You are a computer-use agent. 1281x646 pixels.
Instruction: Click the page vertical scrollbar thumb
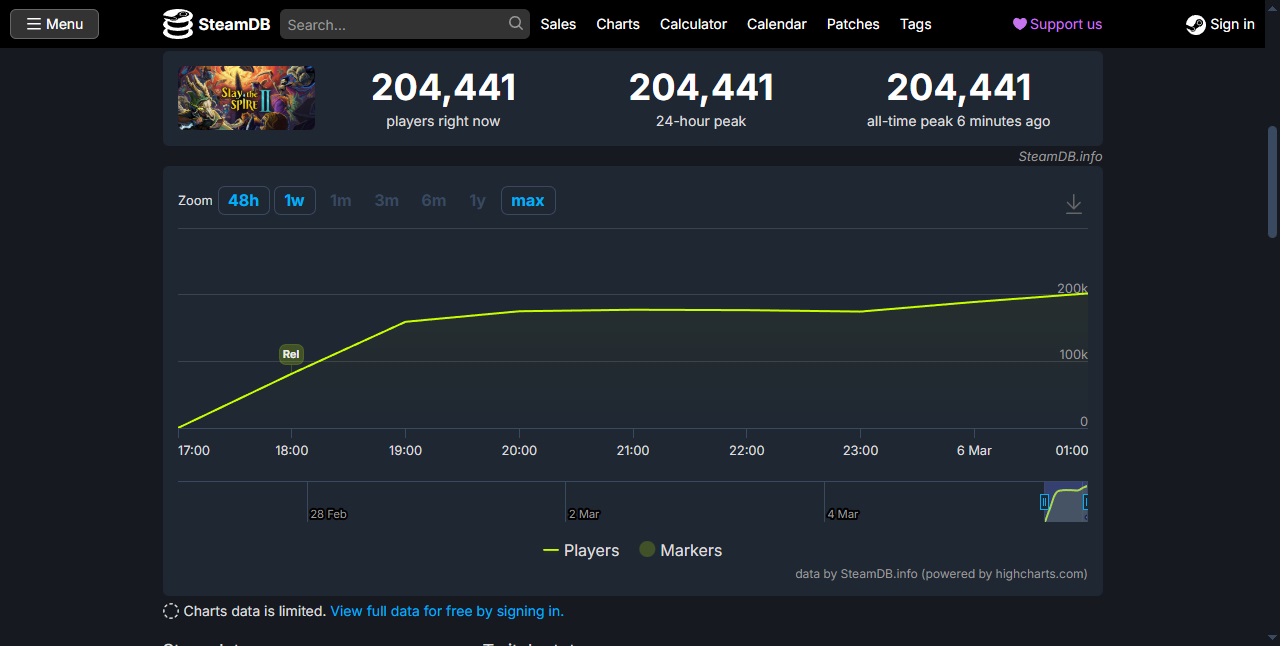(x=1273, y=181)
